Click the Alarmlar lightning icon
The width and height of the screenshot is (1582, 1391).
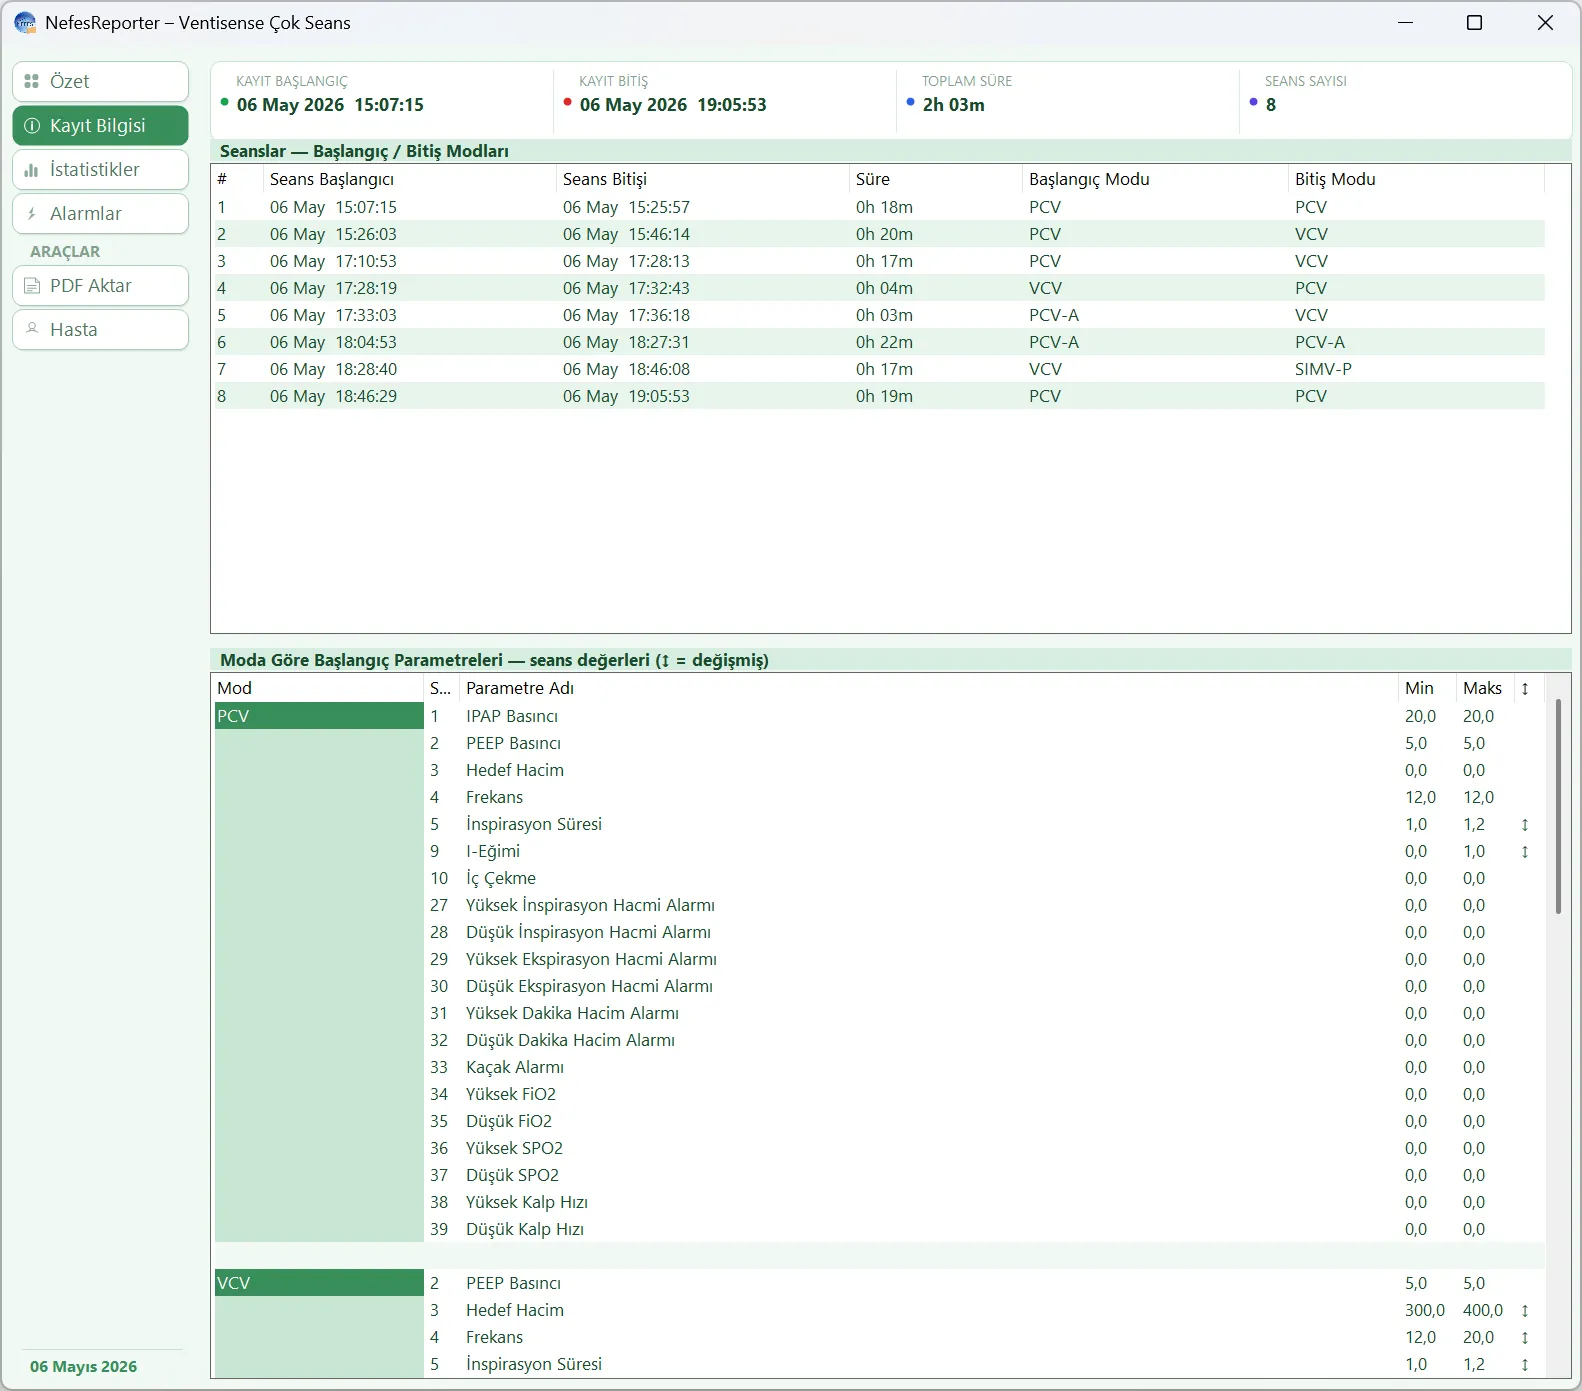click(x=32, y=214)
